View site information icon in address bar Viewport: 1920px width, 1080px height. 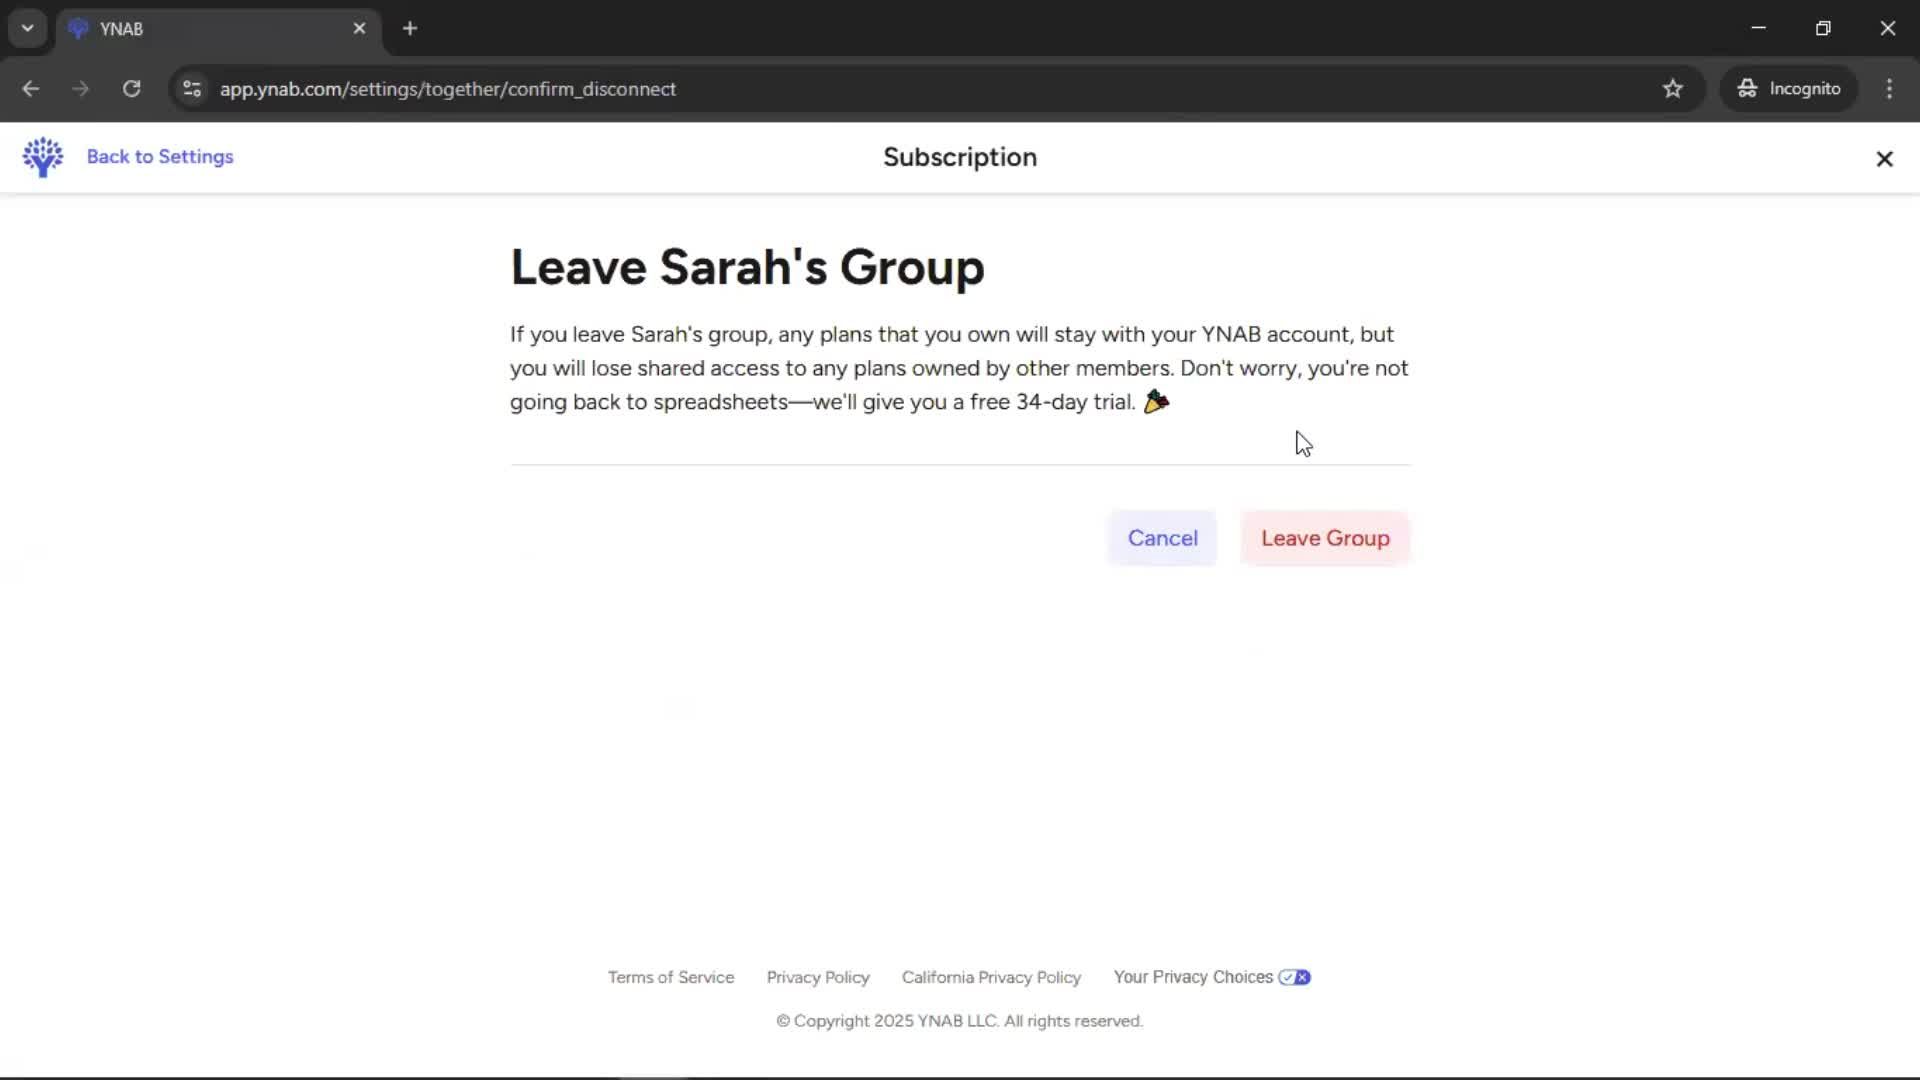(x=192, y=89)
